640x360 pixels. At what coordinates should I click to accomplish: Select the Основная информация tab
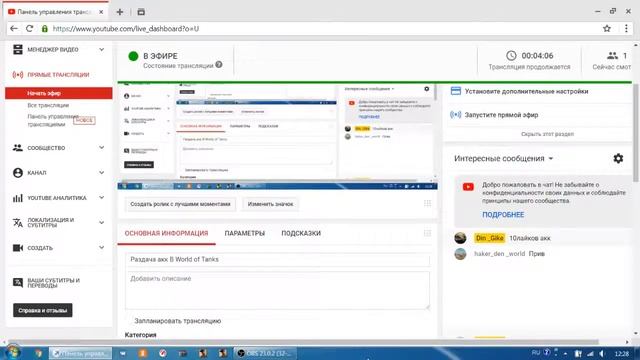(166, 233)
